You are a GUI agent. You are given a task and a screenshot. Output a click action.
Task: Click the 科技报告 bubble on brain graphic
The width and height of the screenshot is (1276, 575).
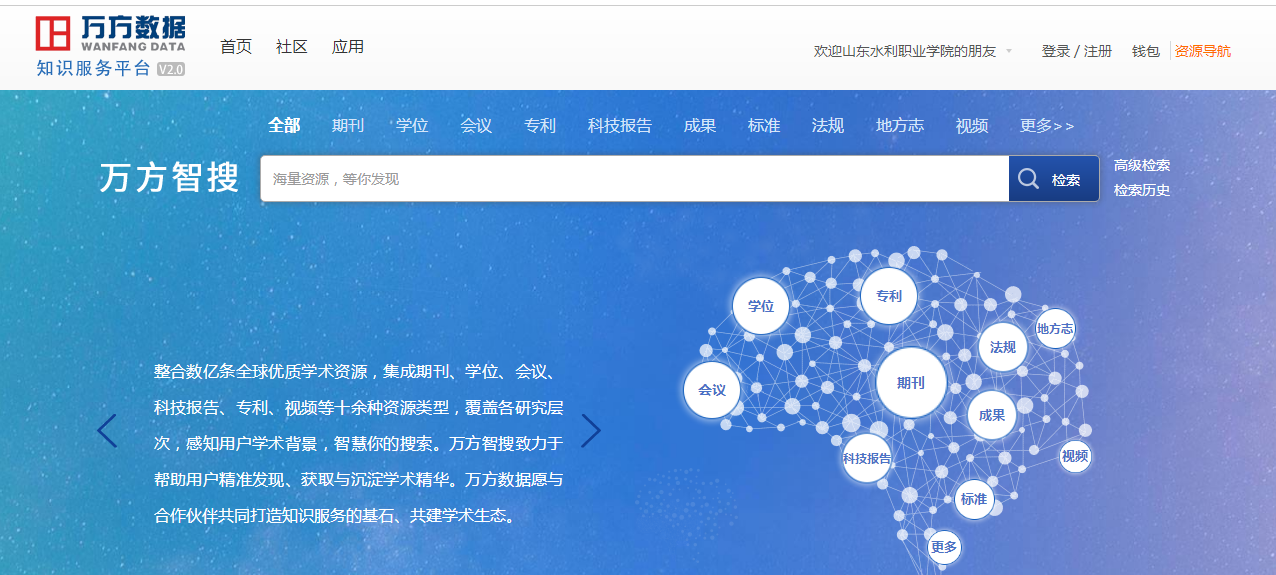click(x=867, y=459)
